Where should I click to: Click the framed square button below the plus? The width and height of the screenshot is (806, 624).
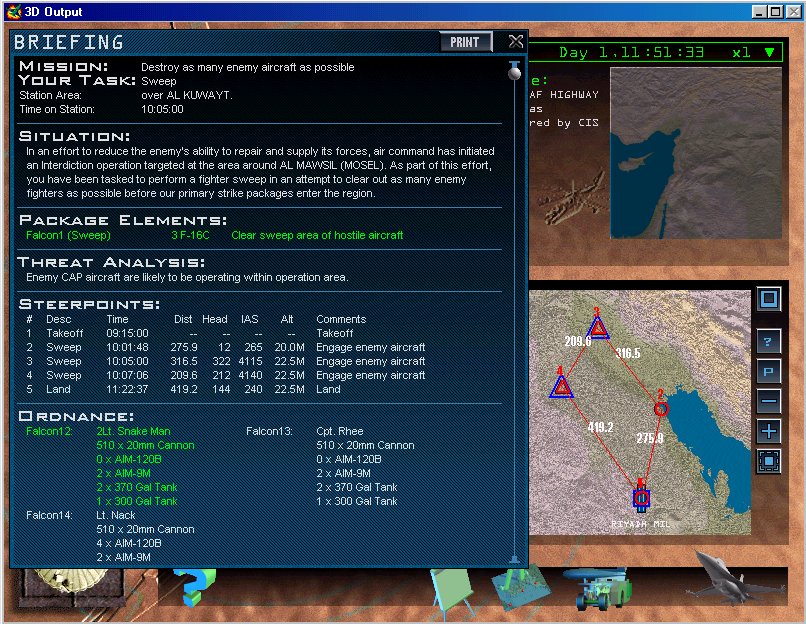[768, 461]
